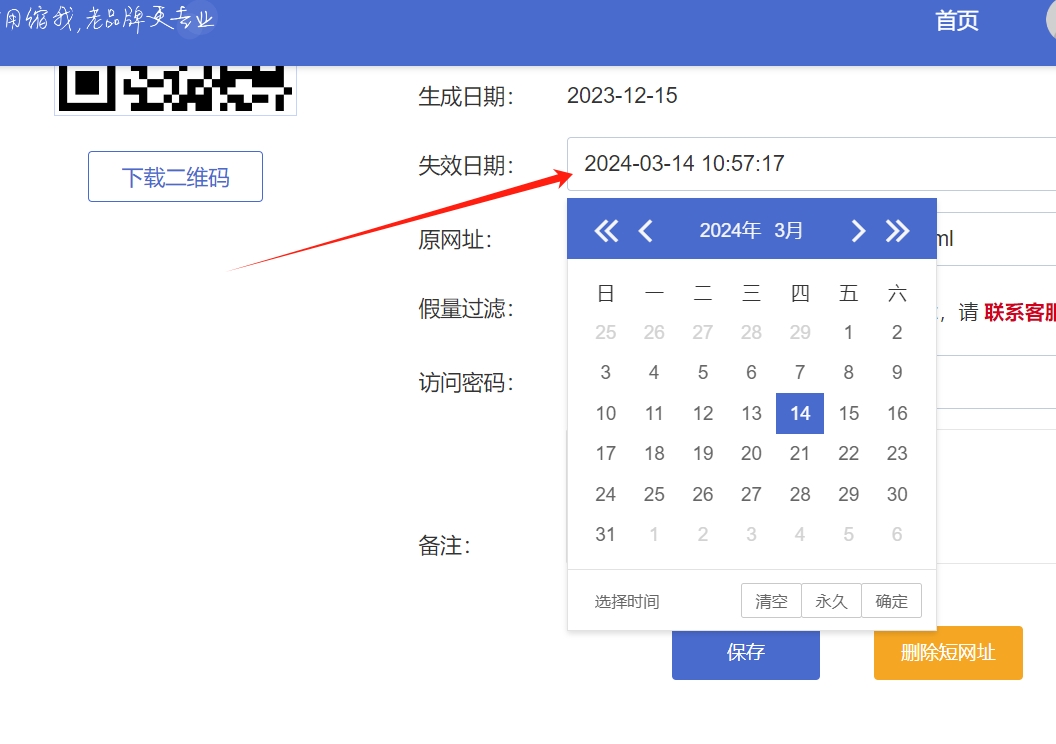This screenshot has width=1056, height=744.
Task: Click the orange 删除短网址 button
Action: (948, 653)
